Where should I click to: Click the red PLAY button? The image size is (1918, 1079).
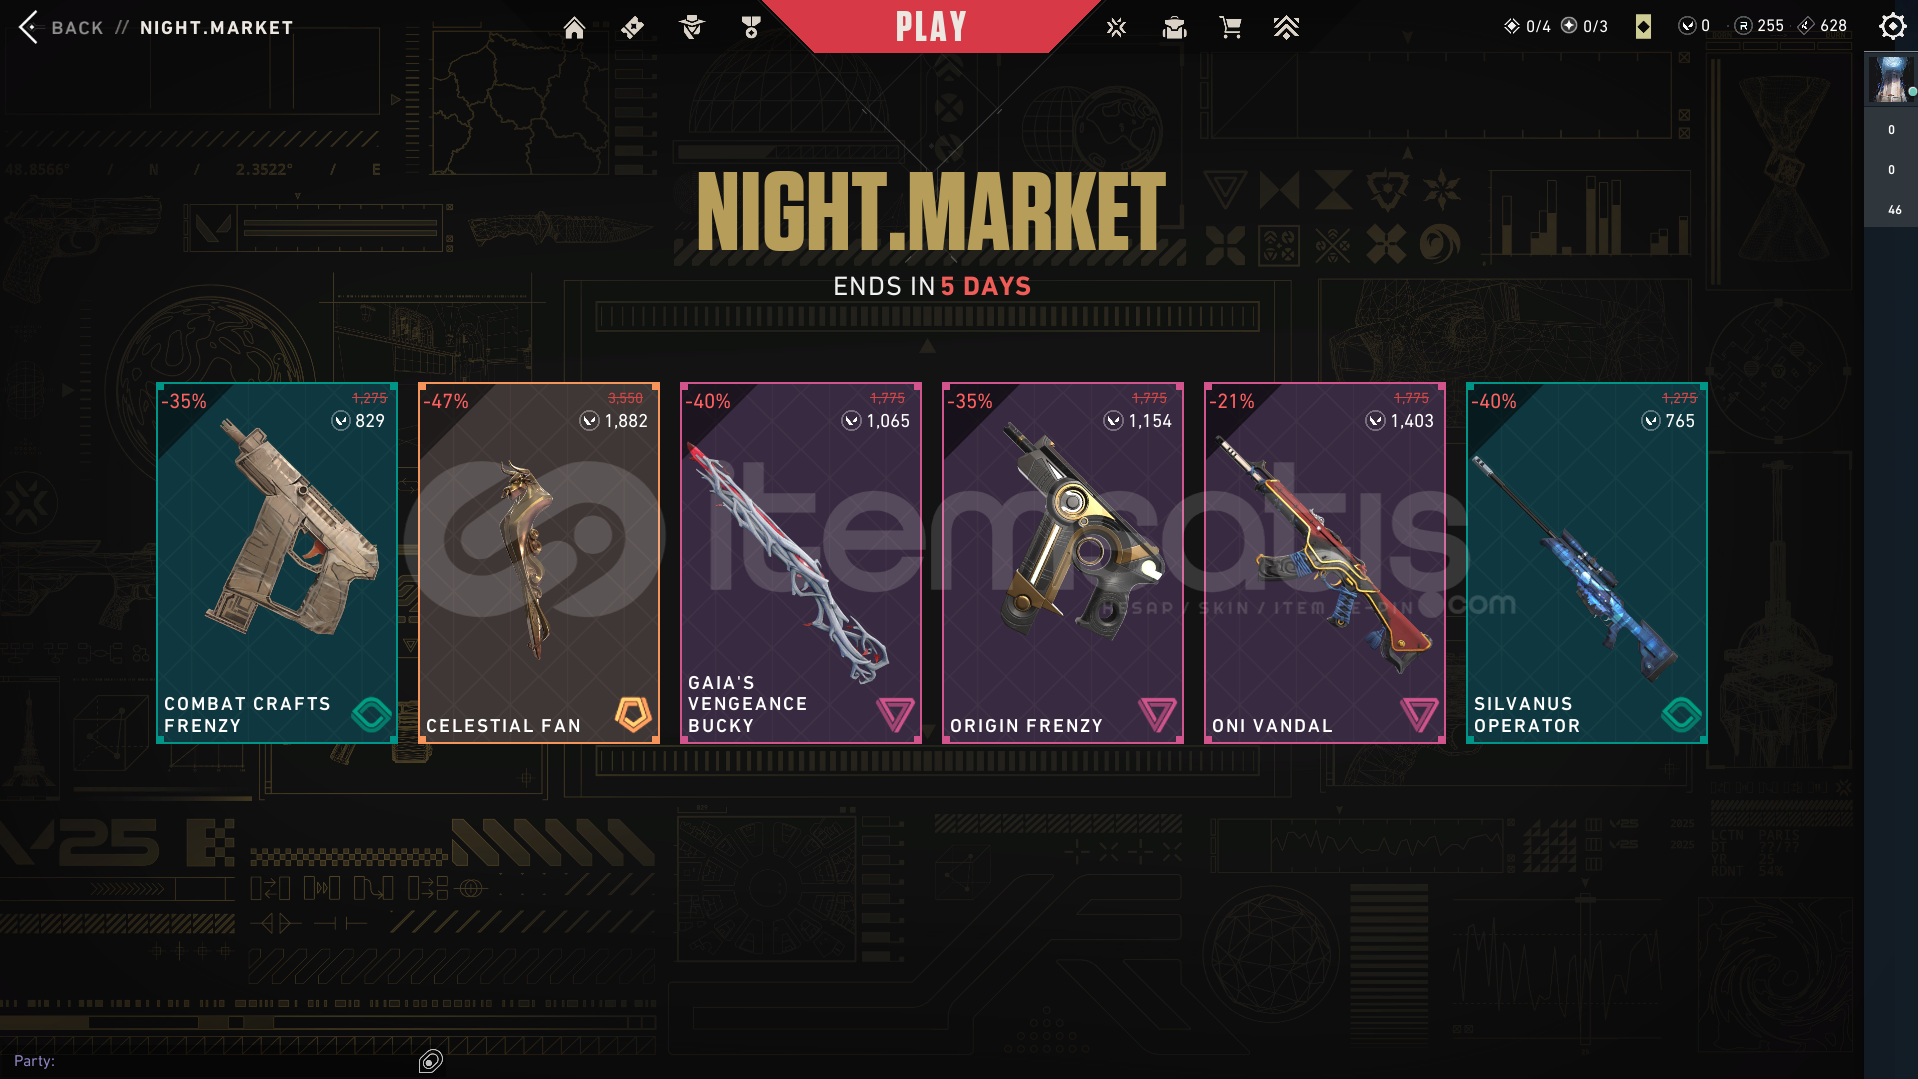coord(931,26)
